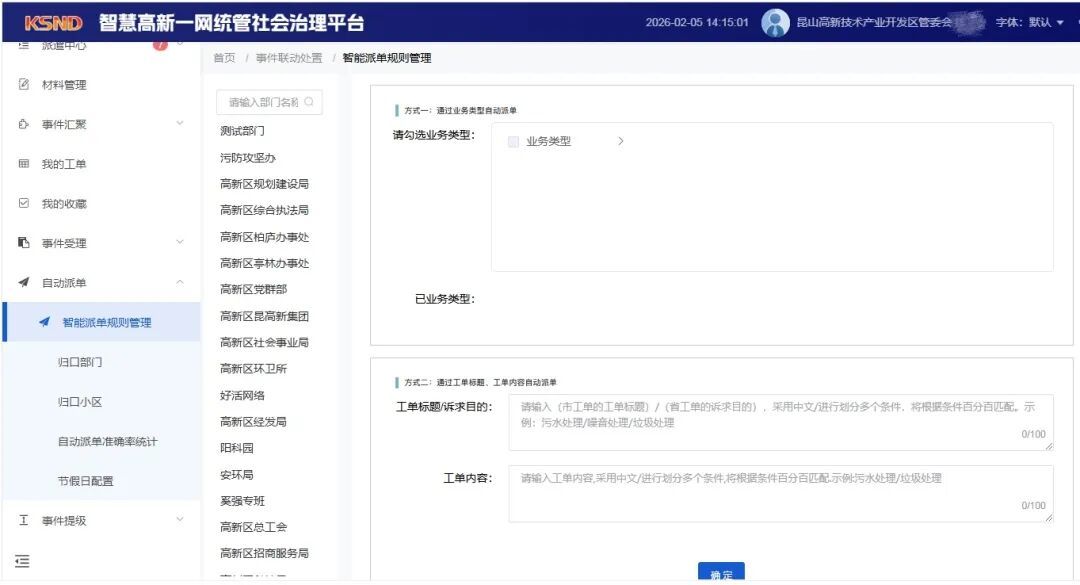Click the 我的收藏 icon in sidebar

coord(24,204)
